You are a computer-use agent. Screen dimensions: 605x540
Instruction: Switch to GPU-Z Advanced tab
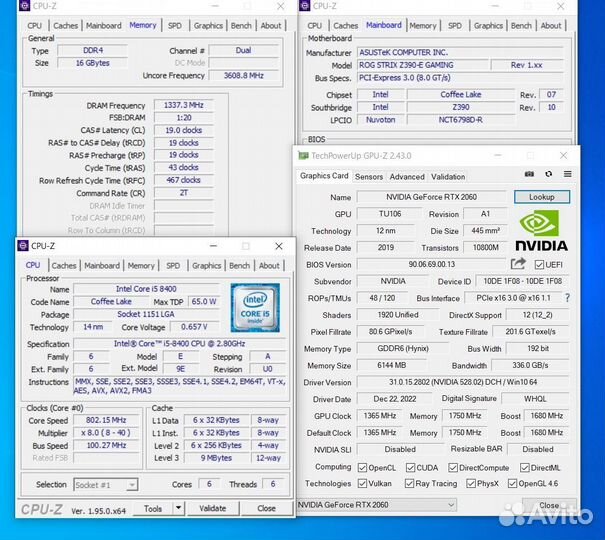pyautogui.click(x=407, y=177)
